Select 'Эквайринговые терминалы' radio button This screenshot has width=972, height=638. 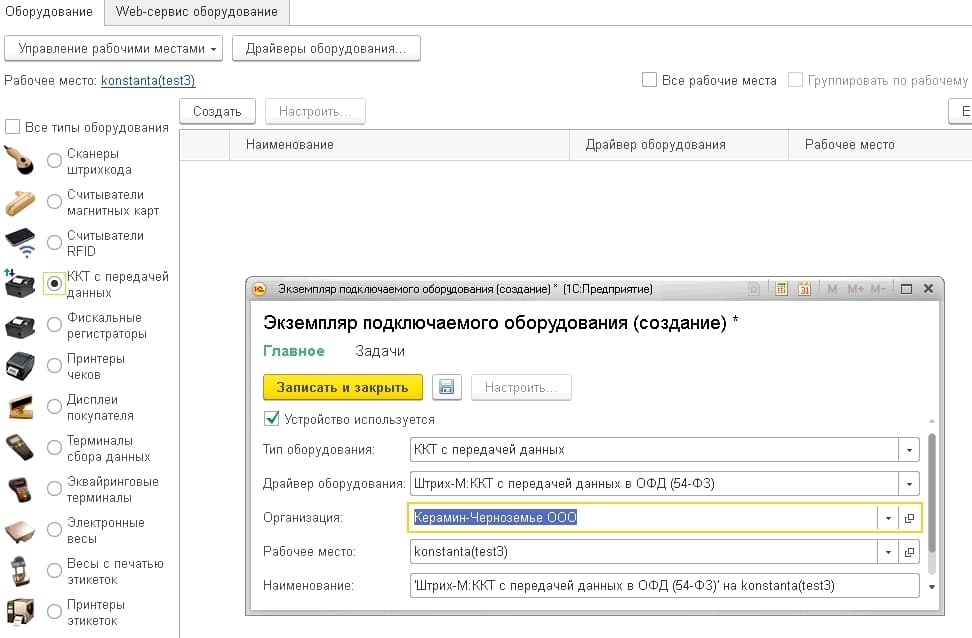(x=55, y=489)
